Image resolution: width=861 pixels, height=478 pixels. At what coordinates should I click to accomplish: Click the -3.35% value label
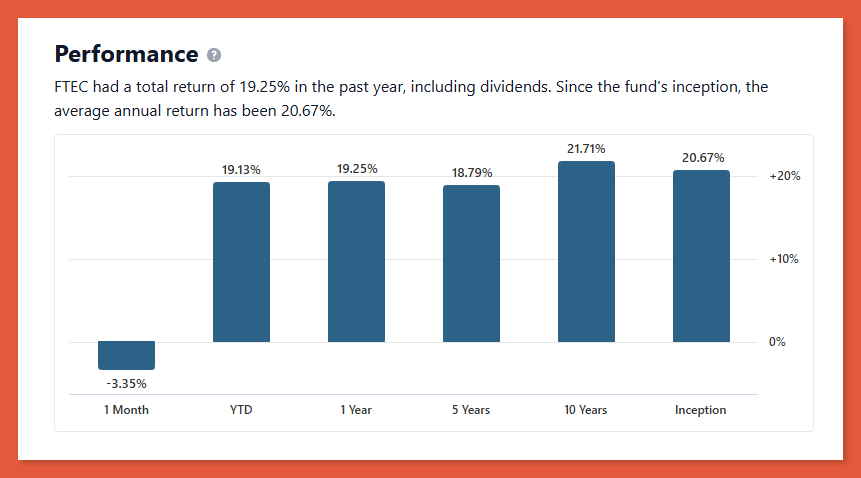tap(126, 382)
